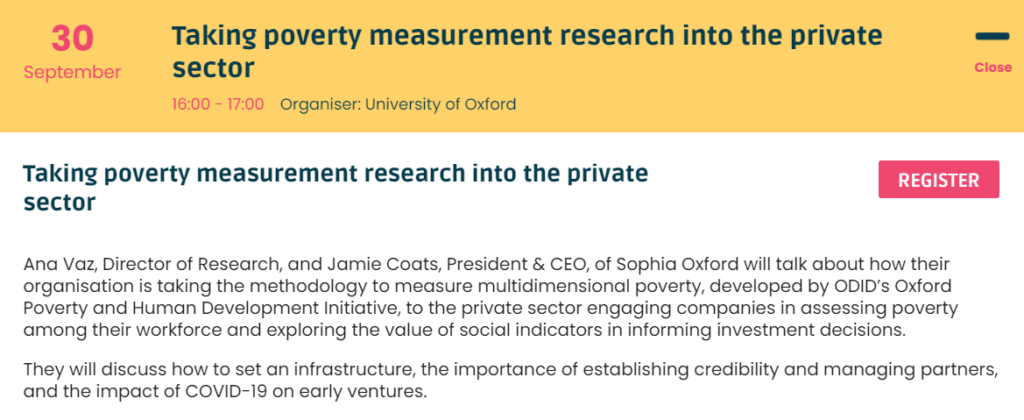The height and width of the screenshot is (420, 1024).
Task: Select the event title in the yellow header
Action: click(526, 51)
